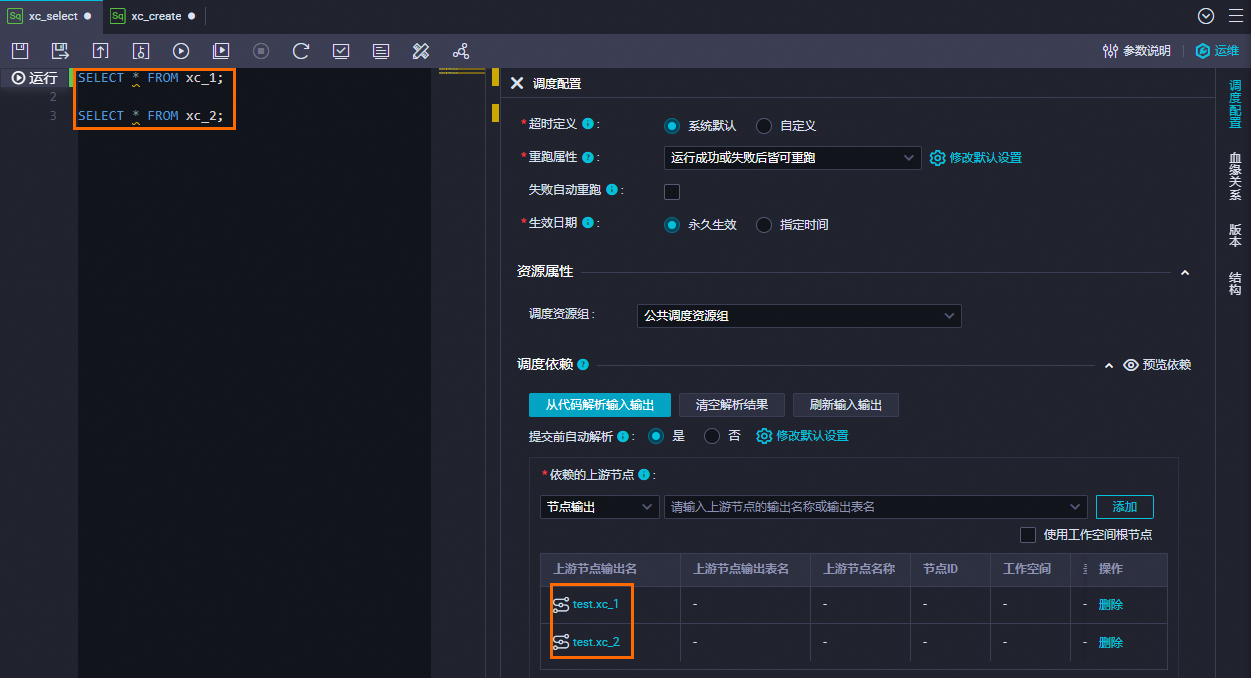Click the editor line containing SELECT * FROM xc_2
This screenshot has width=1251, height=678.
click(151, 116)
